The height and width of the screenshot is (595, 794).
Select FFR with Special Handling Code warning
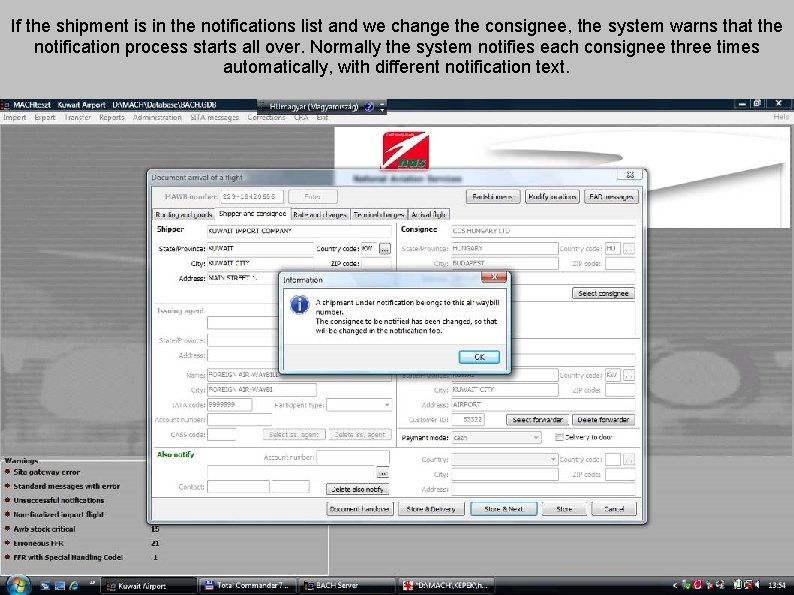[68, 557]
